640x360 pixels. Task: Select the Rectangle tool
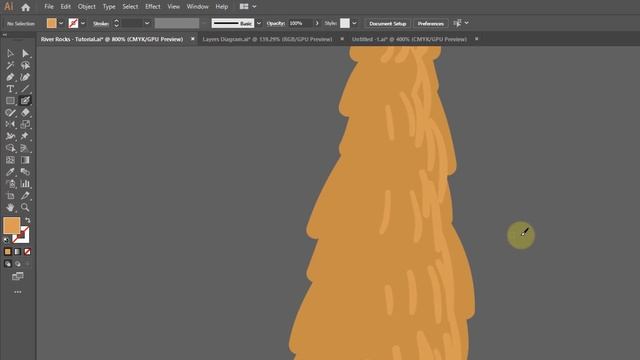point(10,101)
